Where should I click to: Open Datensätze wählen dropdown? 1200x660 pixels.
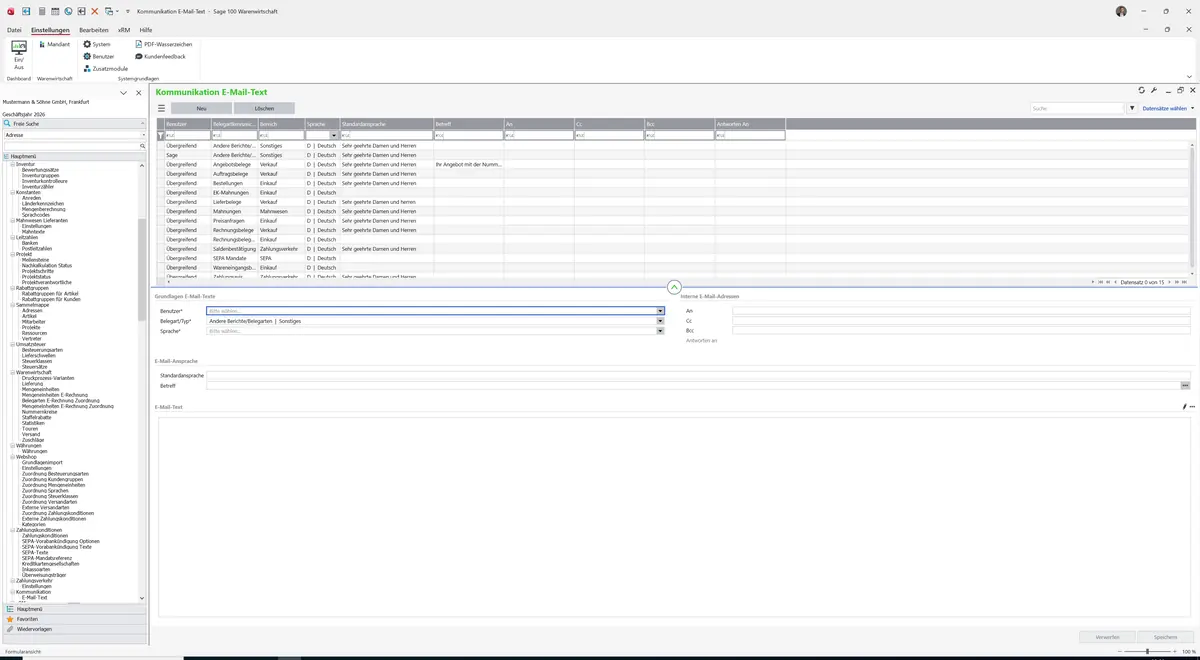1168,108
